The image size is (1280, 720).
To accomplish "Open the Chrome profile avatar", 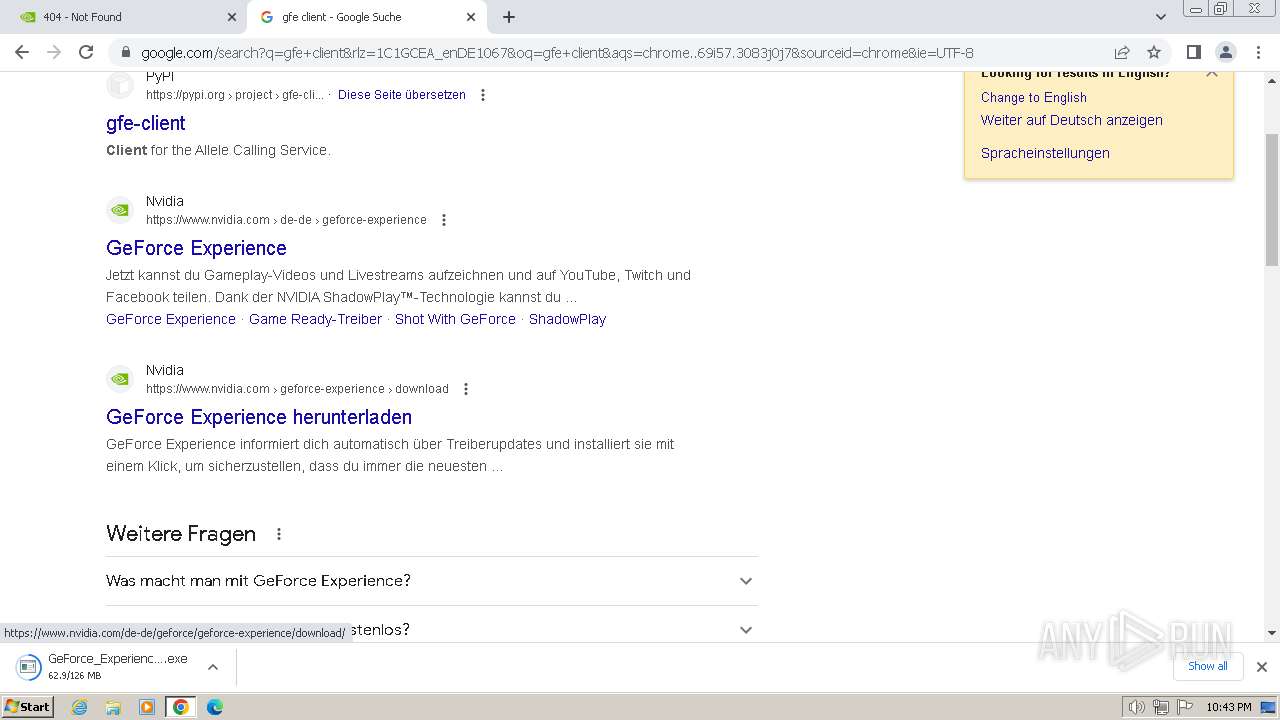I will [1226, 52].
